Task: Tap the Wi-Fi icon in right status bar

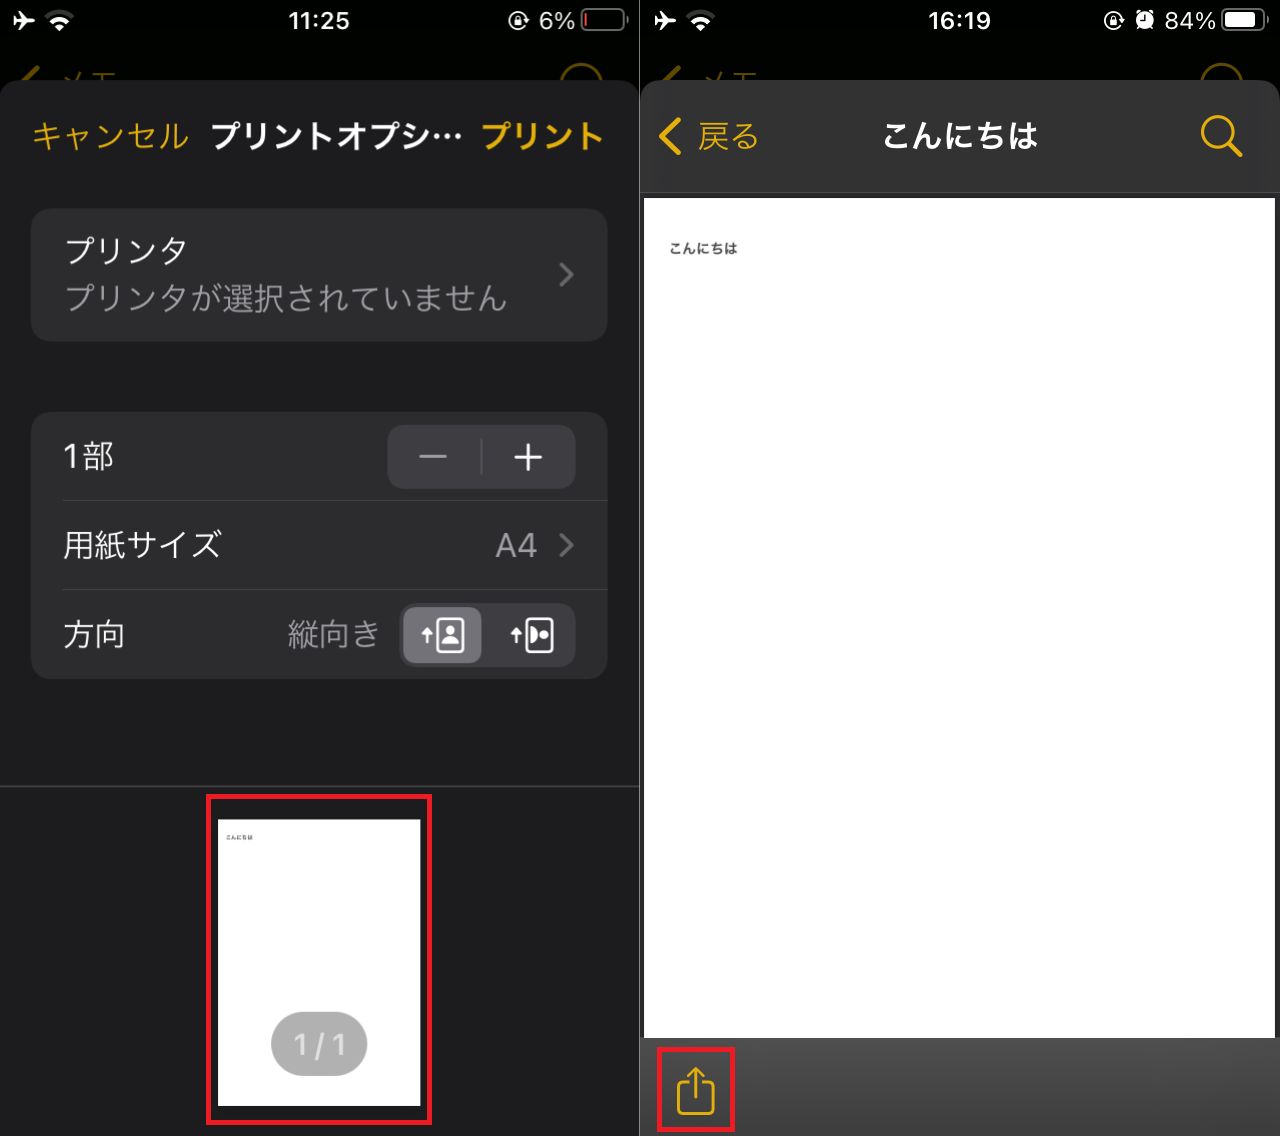Action: tap(701, 20)
